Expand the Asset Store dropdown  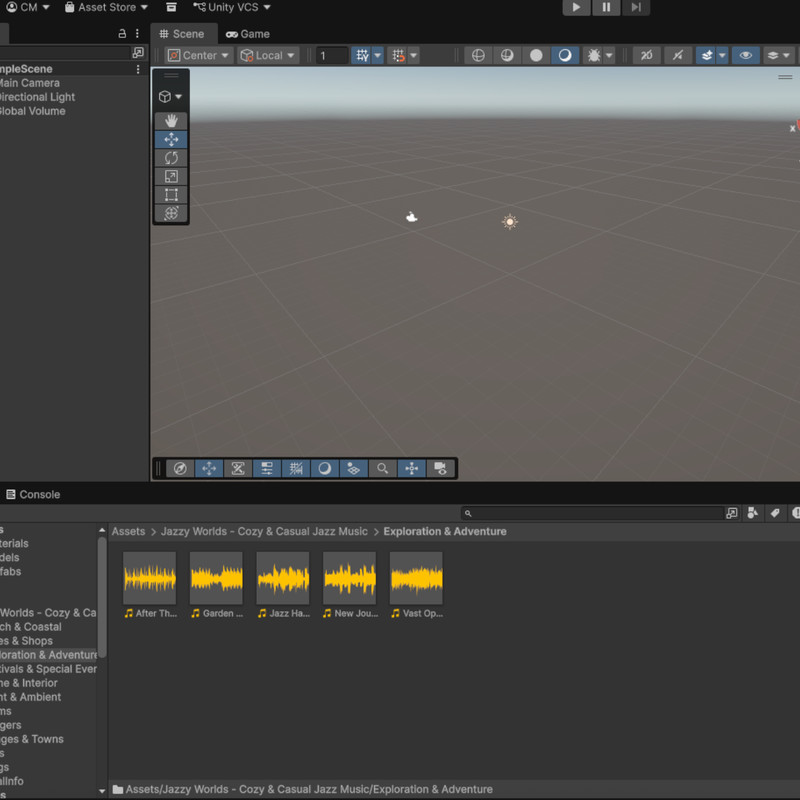point(106,7)
